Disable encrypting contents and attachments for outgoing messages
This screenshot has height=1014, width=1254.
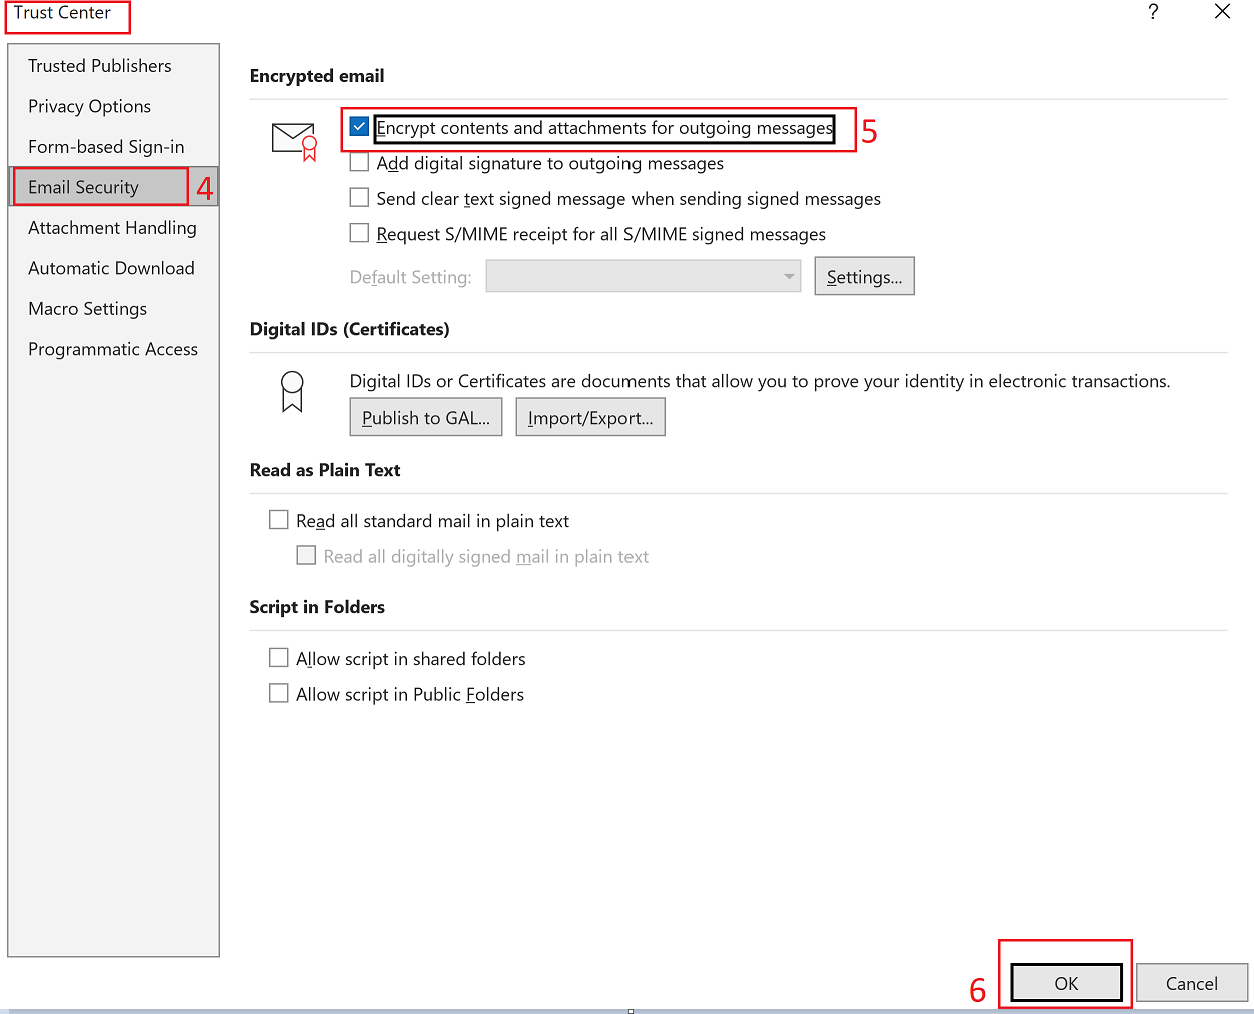pos(359,126)
